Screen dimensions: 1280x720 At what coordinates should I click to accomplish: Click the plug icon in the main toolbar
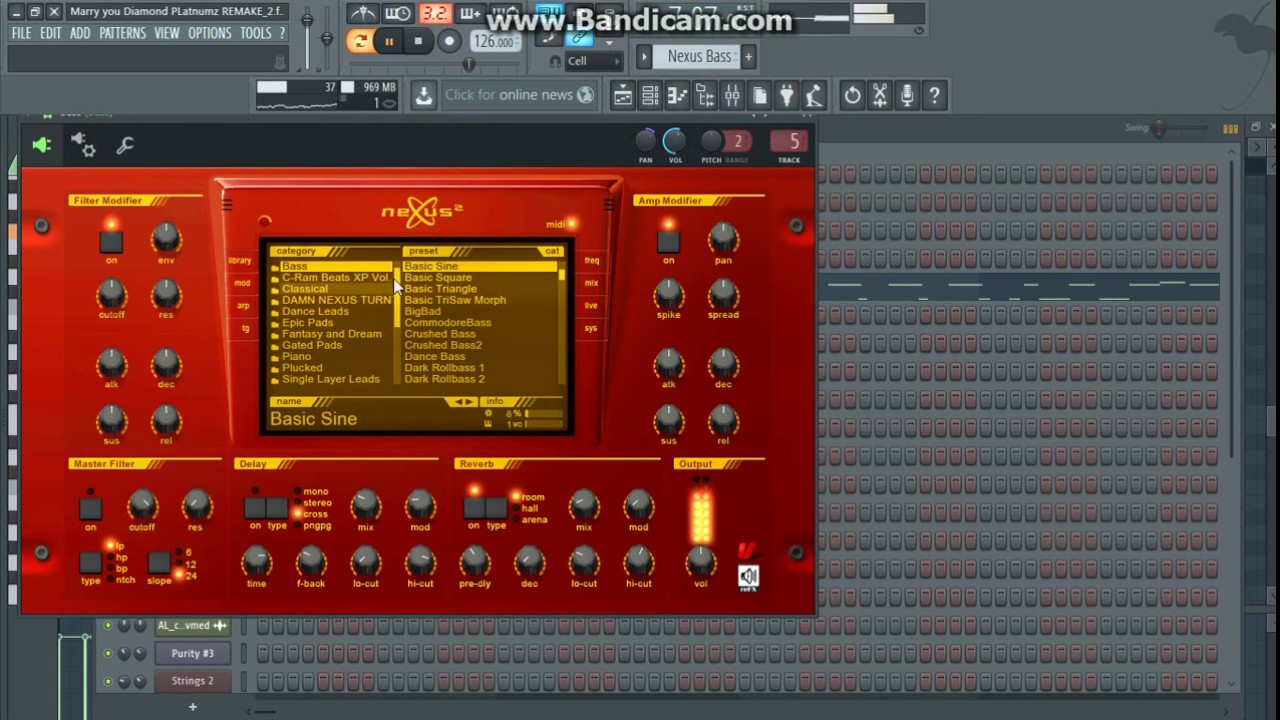(786, 96)
